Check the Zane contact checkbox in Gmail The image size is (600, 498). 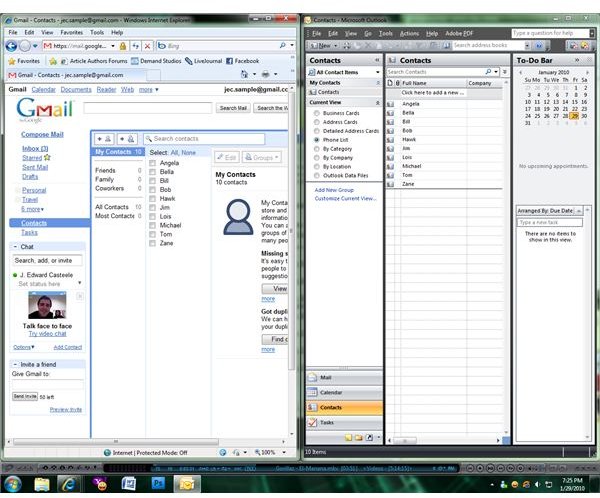152,243
